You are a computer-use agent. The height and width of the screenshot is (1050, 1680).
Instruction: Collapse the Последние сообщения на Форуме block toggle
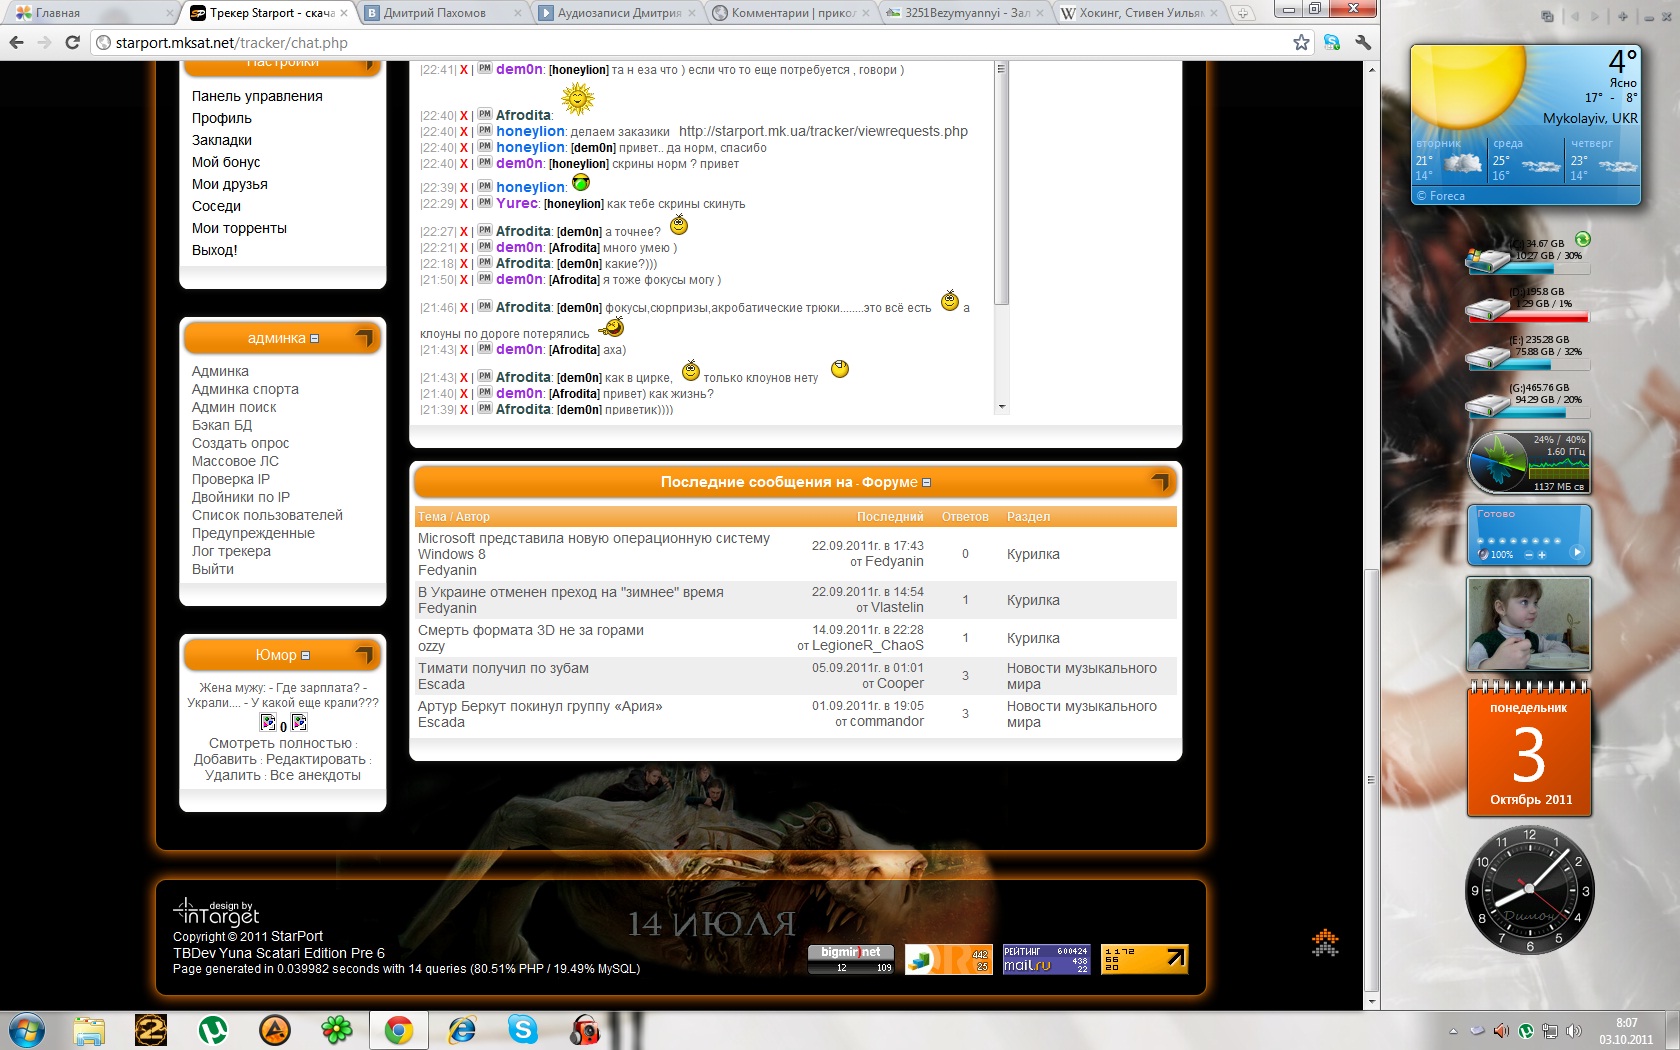tap(927, 483)
